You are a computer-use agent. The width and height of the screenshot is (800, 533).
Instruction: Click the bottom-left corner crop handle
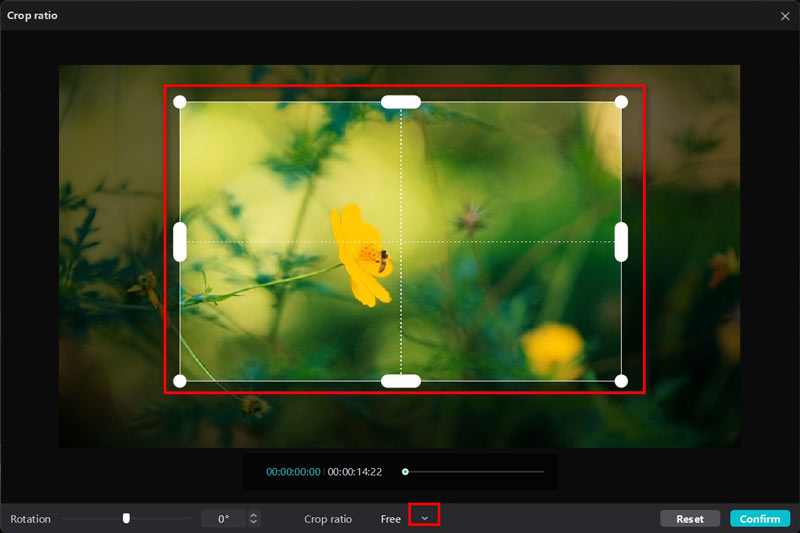[x=180, y=381]
